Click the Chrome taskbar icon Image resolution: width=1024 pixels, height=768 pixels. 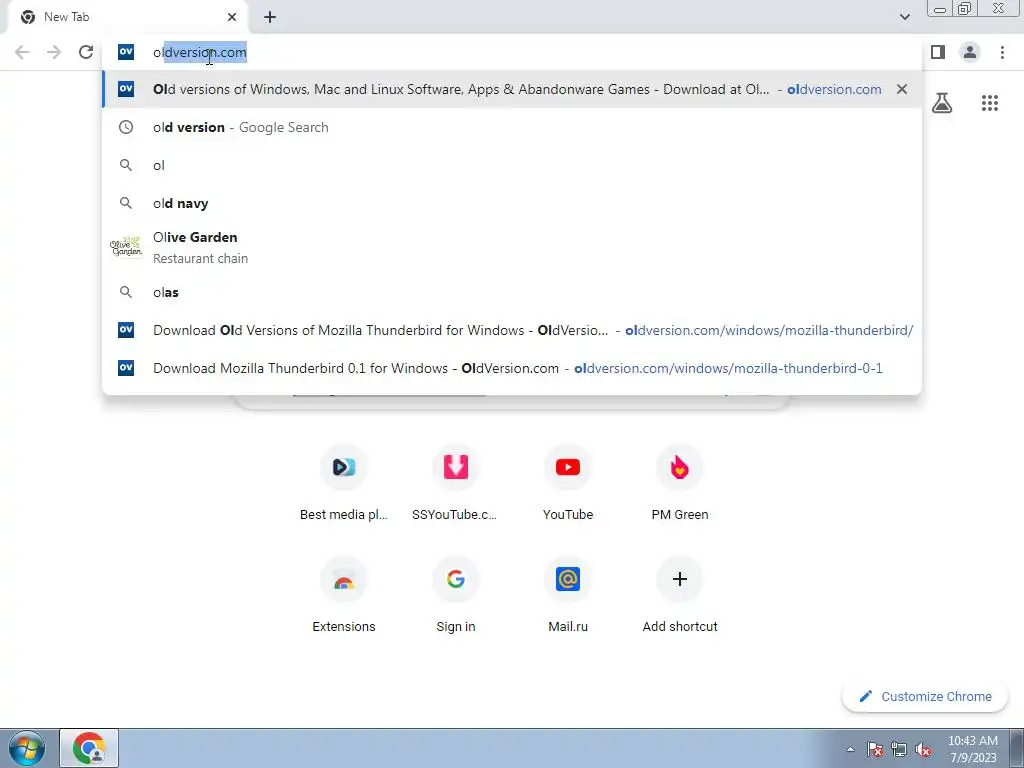click(x=89, y=748)
